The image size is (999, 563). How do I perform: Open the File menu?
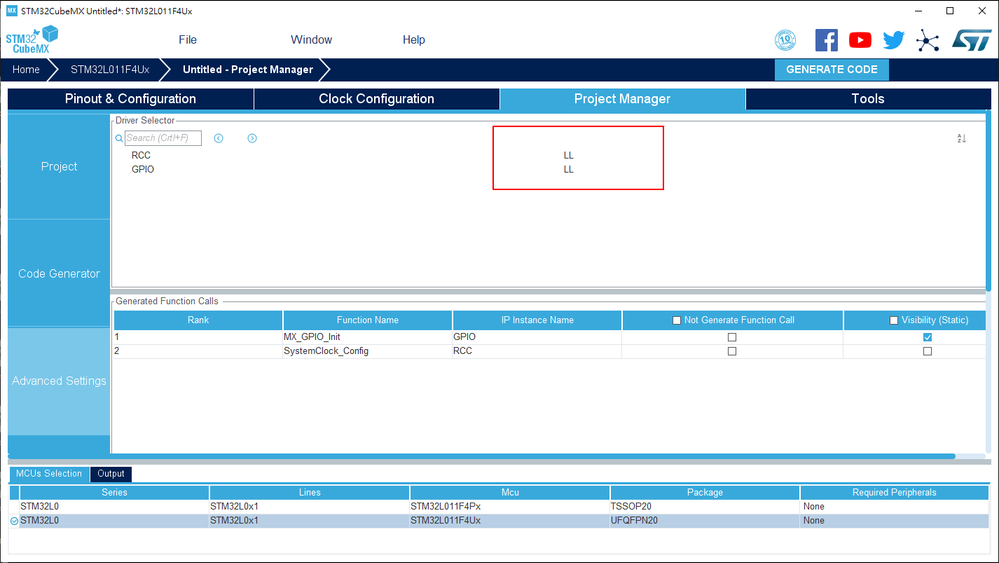pyautogui.click(x=187, y=39)
